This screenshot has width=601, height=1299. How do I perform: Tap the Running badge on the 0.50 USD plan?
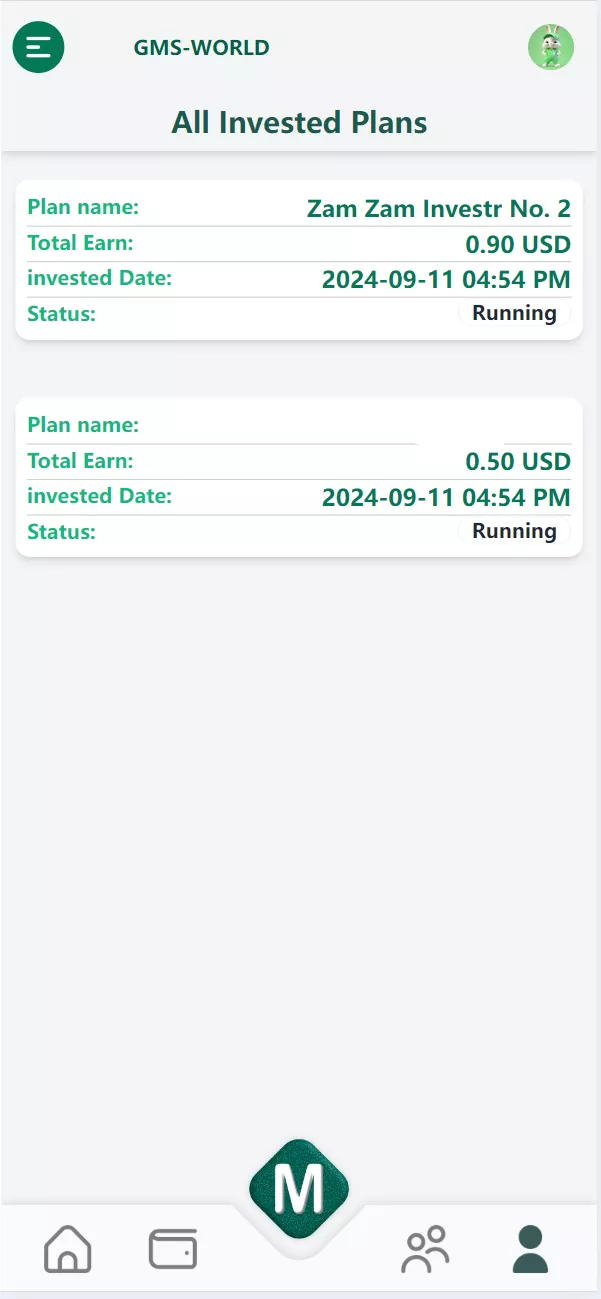[514, 531]
